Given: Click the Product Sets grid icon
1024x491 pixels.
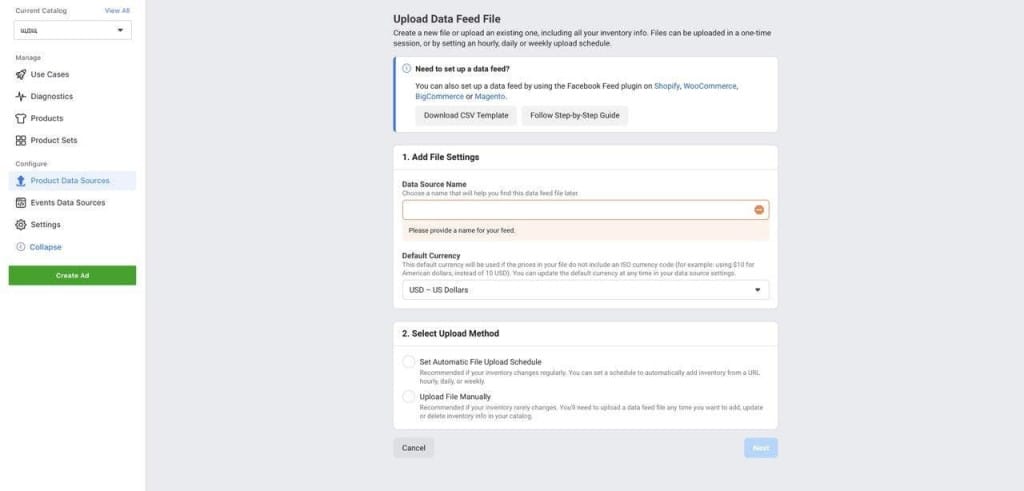Looking at the screenshot, I should [x=21, y=141].
